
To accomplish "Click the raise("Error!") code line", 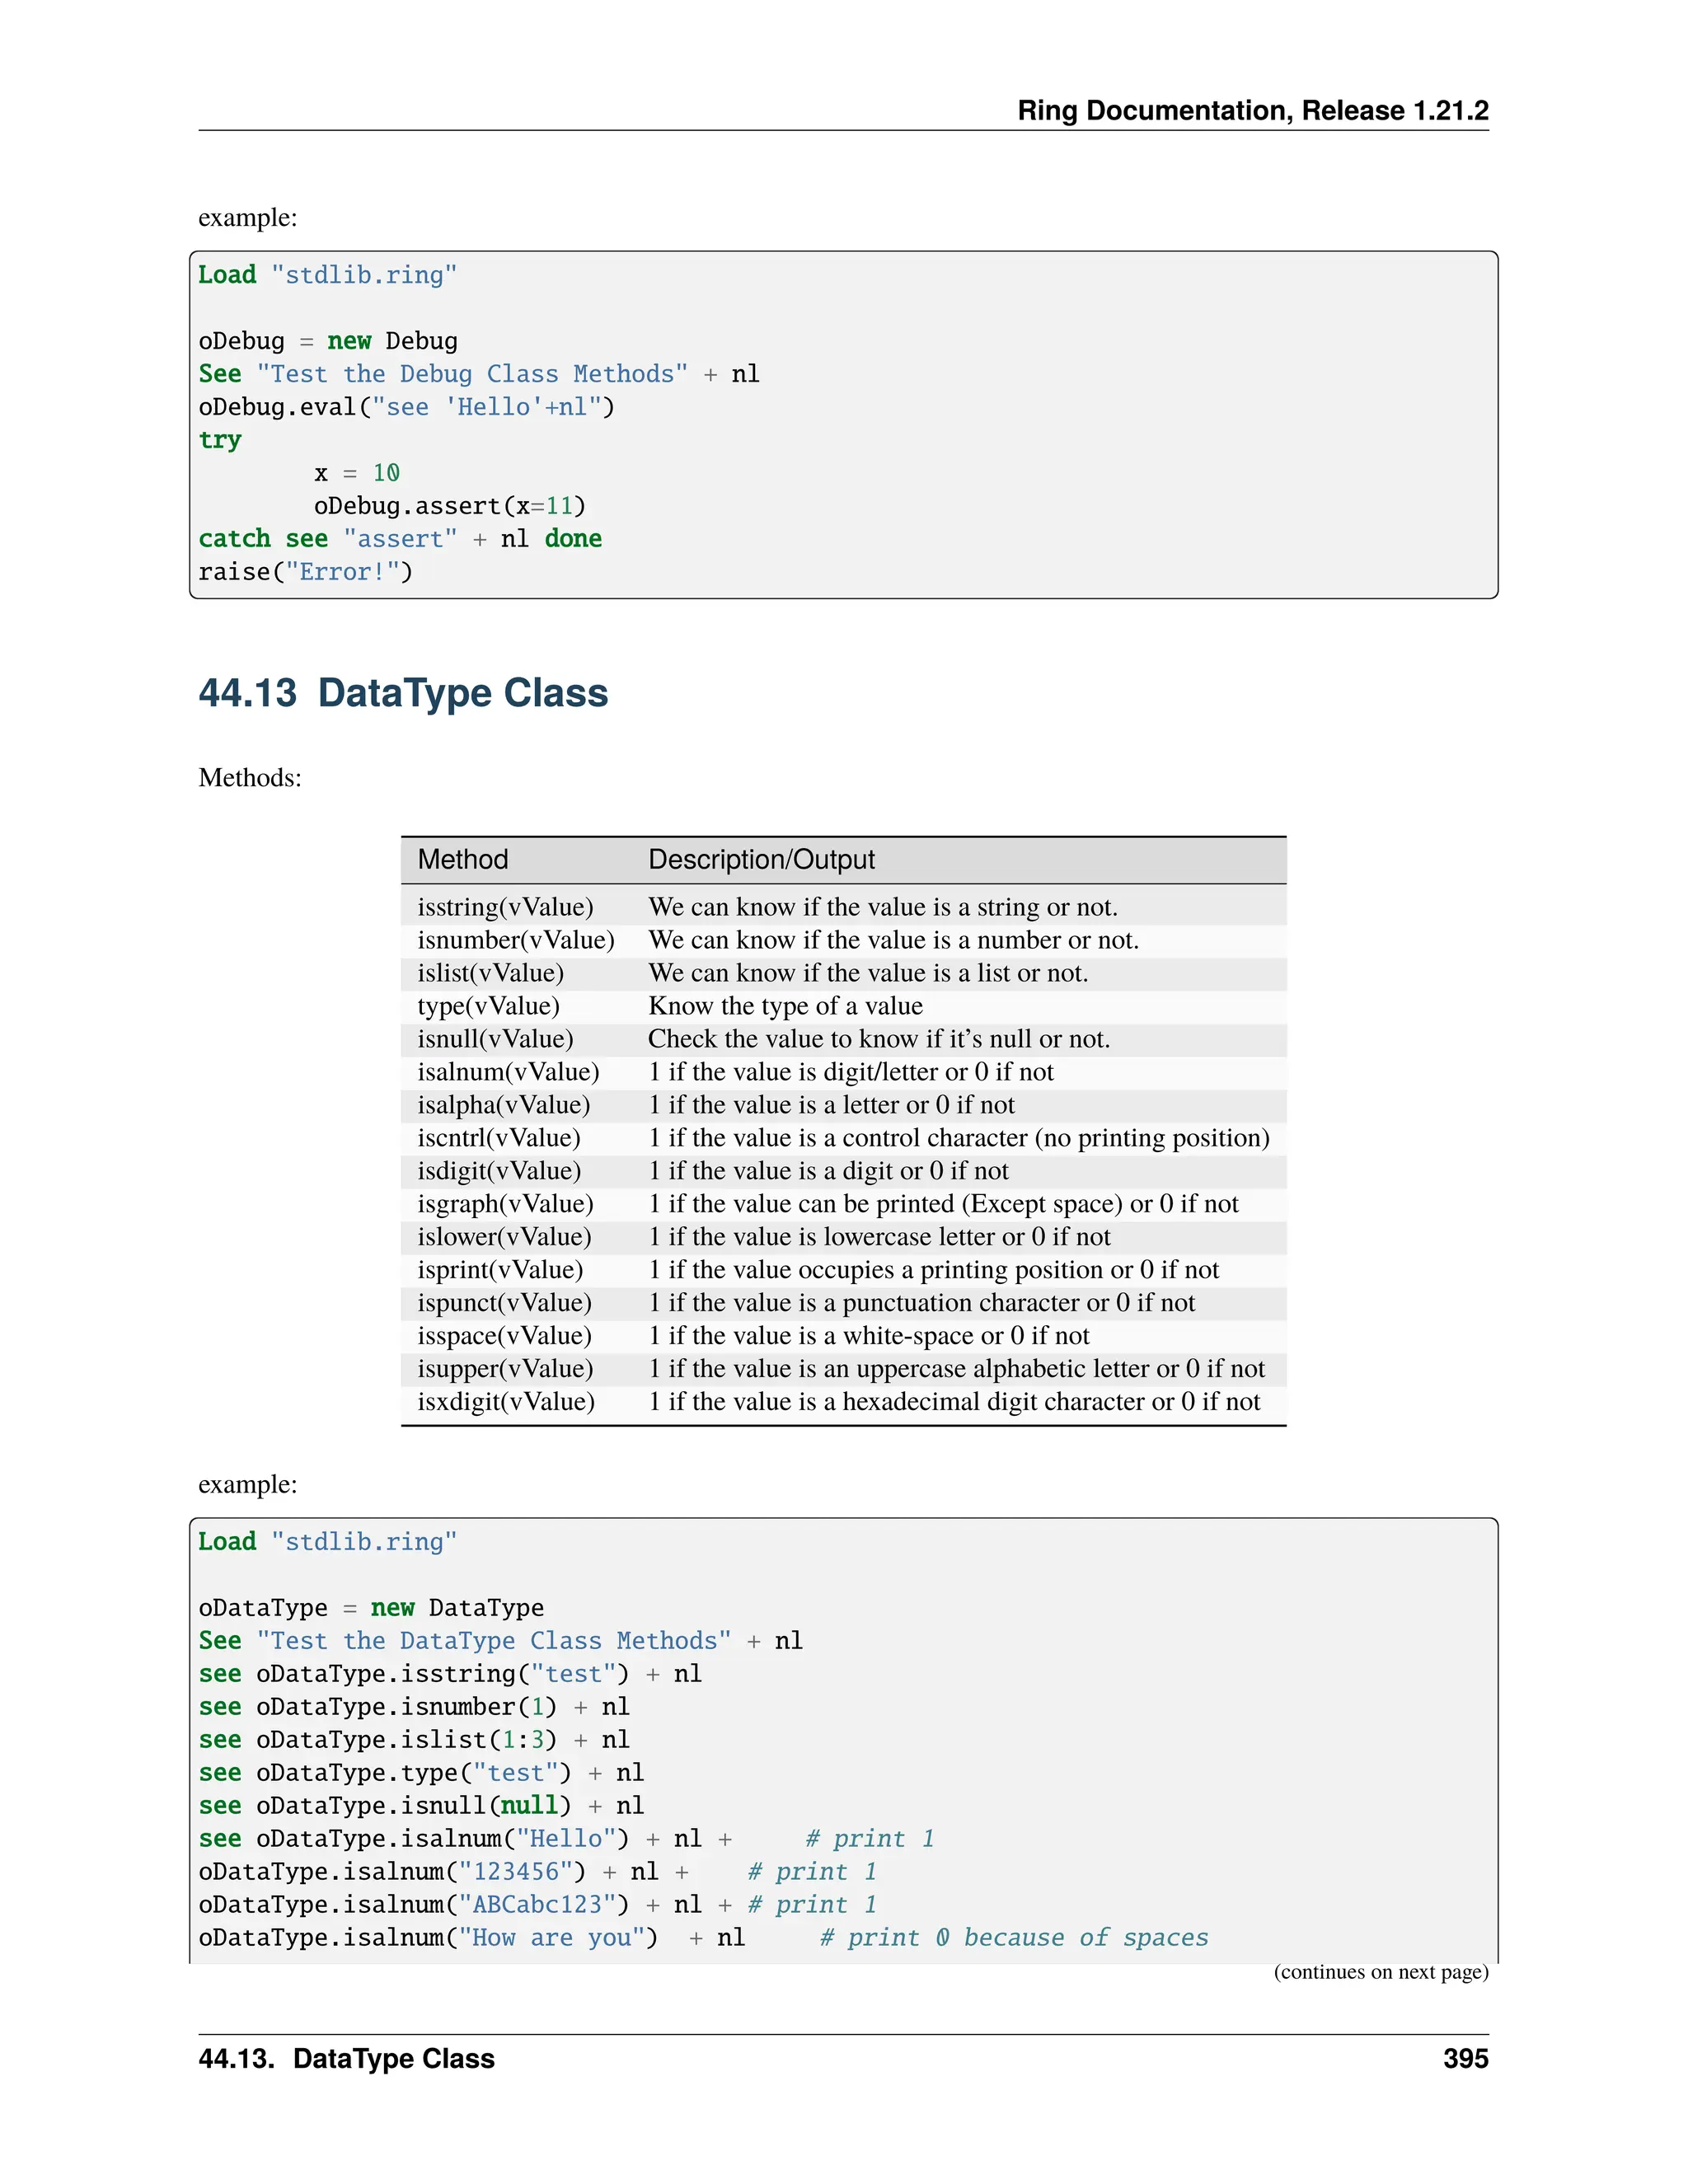I will click(305, 572).
